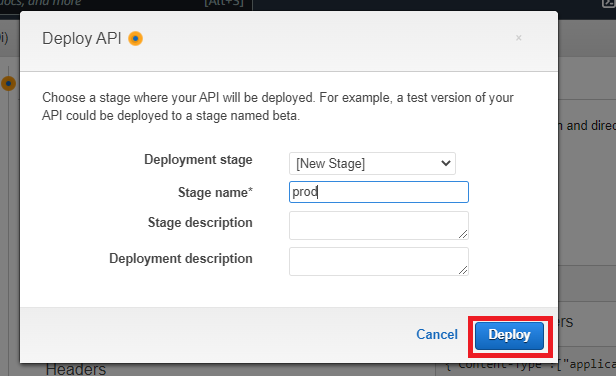Click the 'Deploy API' dialog title
This screenshot has width=616, height=376.
pyautogui.click(x=82, y=39)
